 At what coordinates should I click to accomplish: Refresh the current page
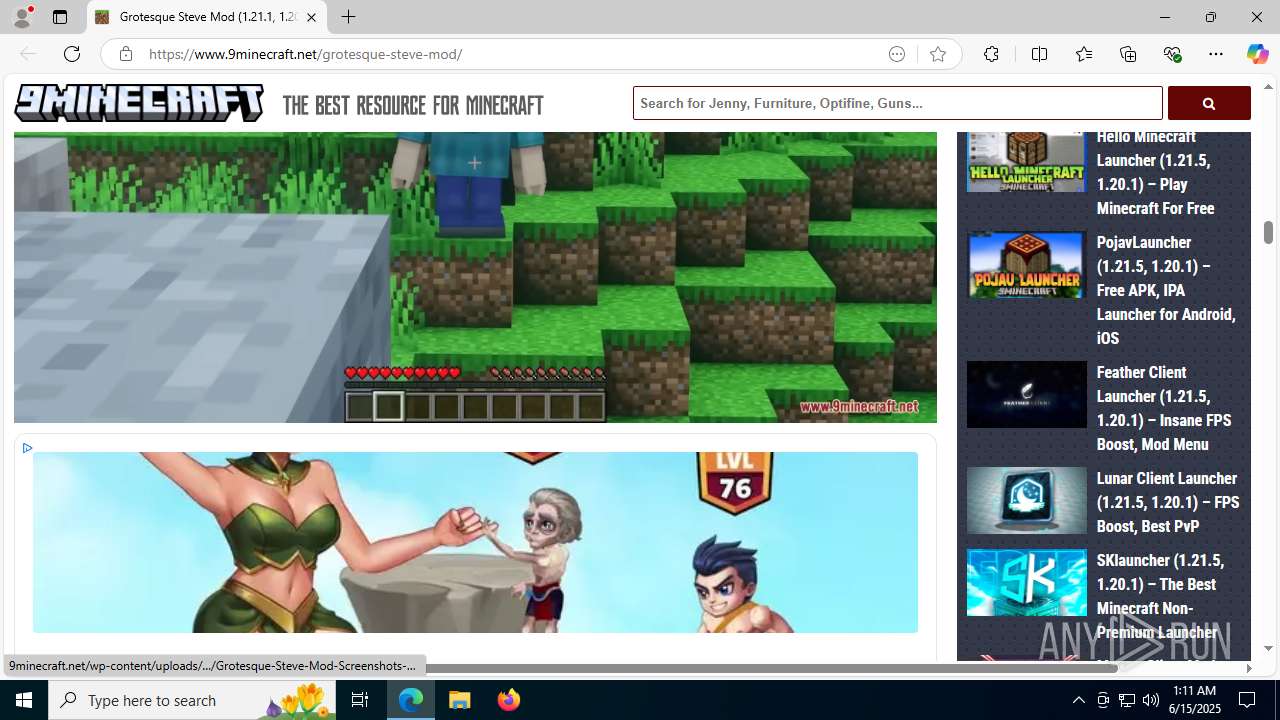pos(72,54)
